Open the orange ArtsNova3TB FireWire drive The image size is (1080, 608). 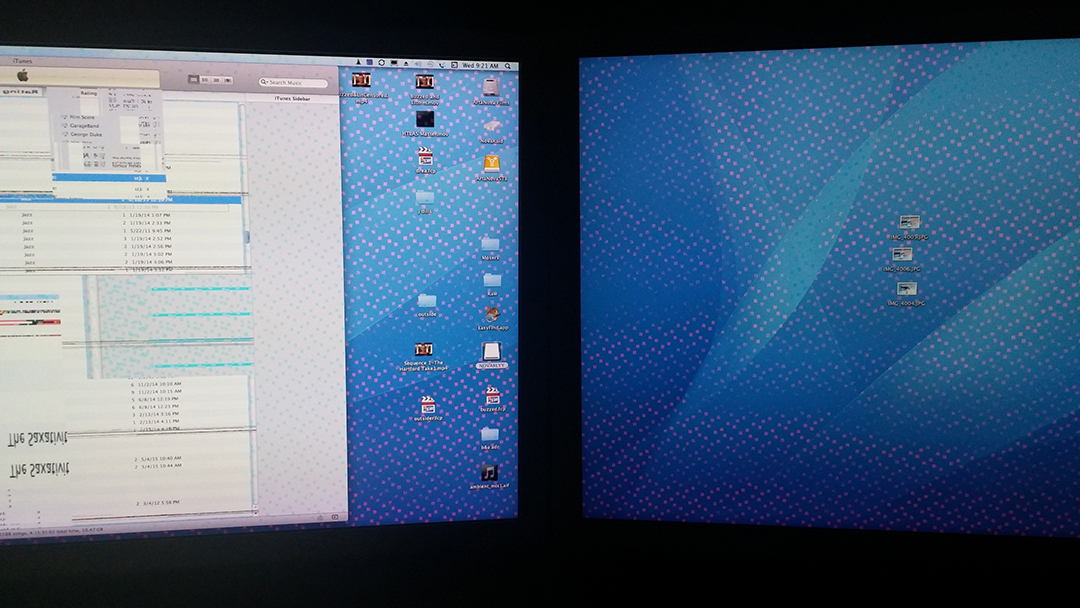point(492,164)
